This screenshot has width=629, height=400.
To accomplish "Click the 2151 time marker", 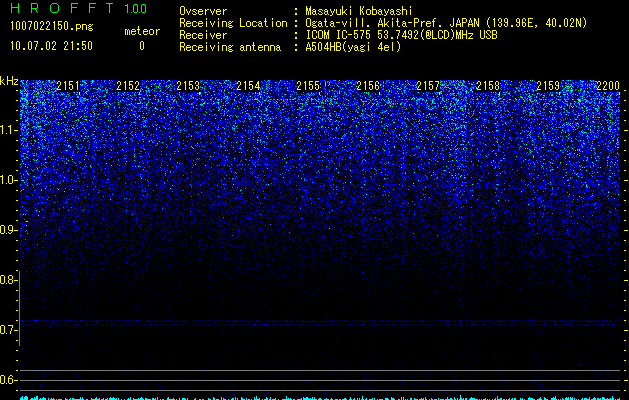I will [68, 85].
